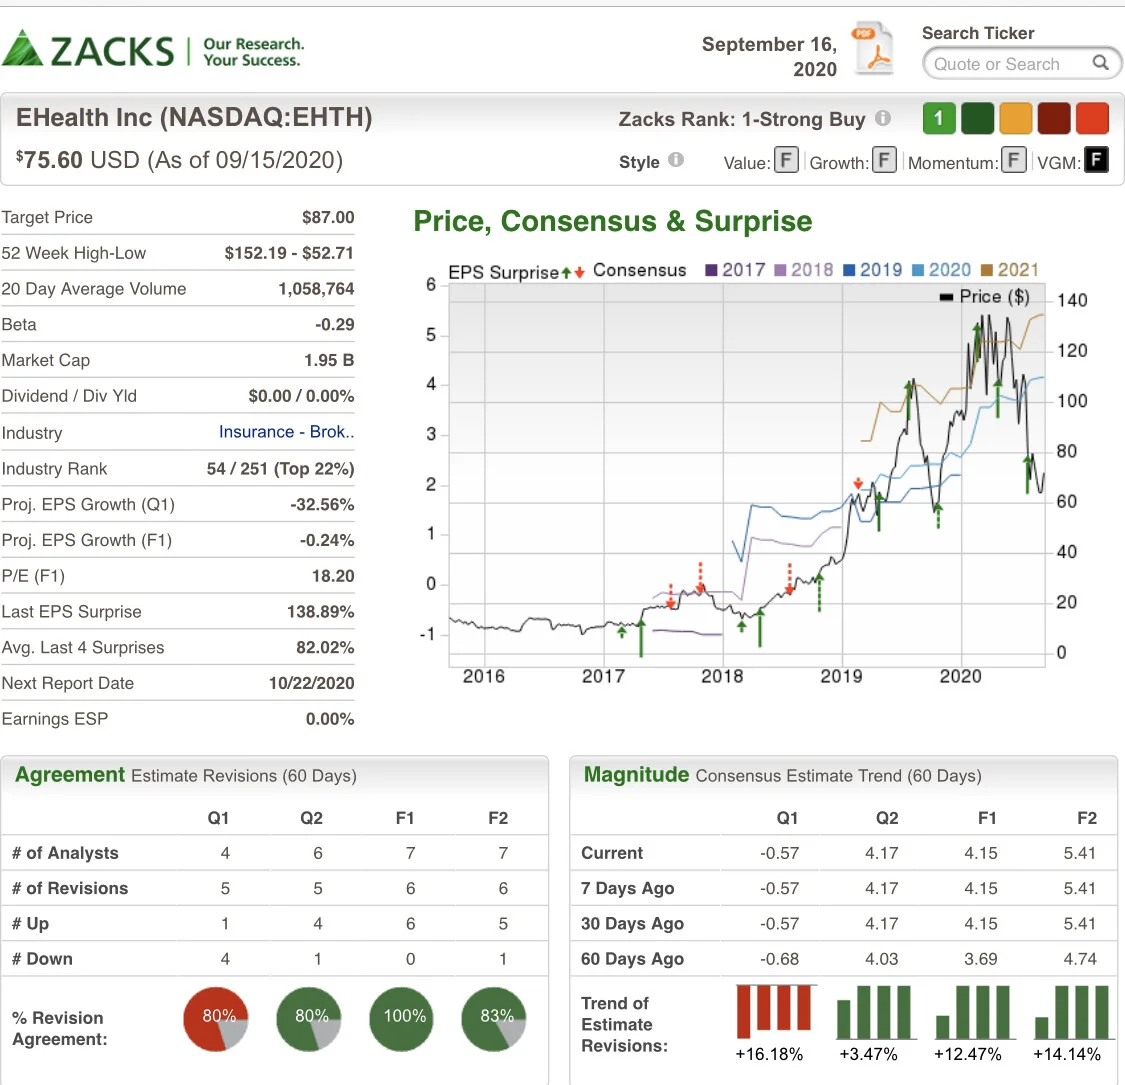Image resolution: width=1125 pixels, height=1085 pixels.
Task: Open the PDF report icon
Action: 872,49
